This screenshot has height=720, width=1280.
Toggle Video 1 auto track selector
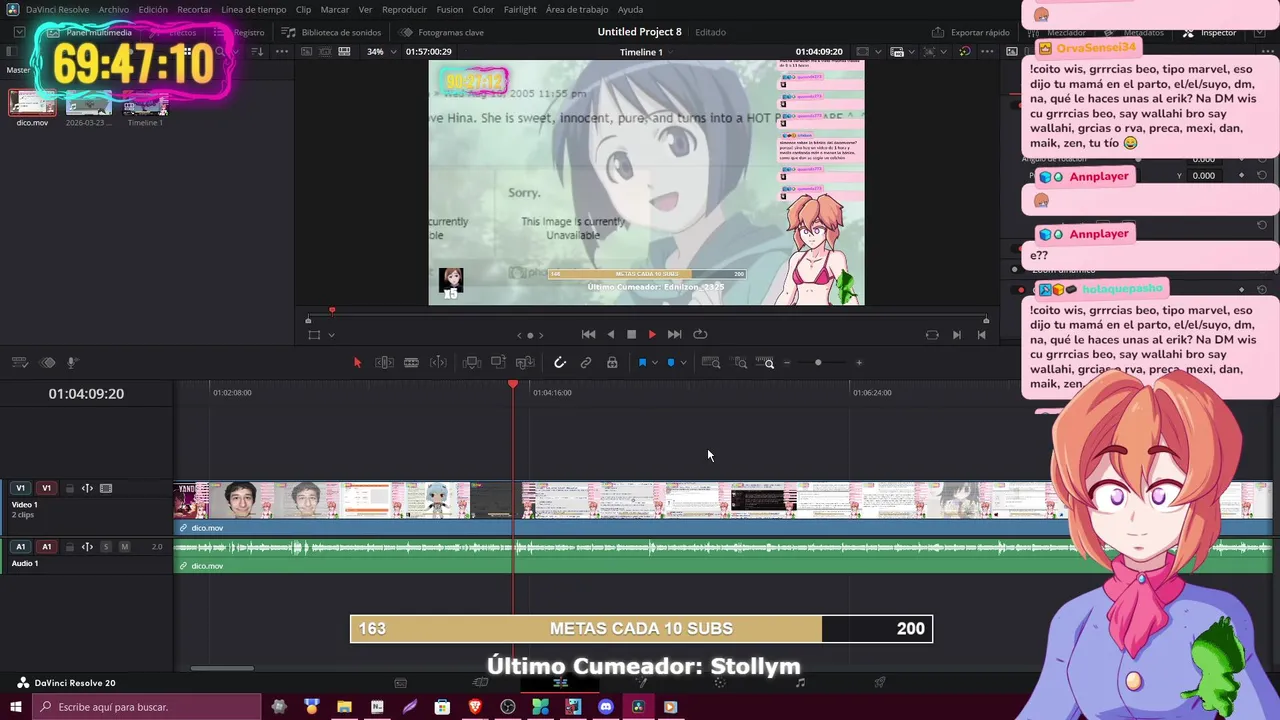87,488
